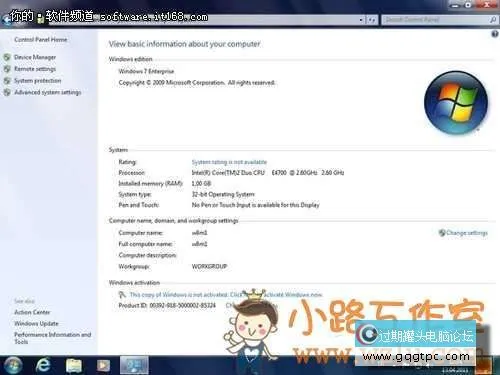Open Remote settings link
Screen dimensions: 500x375
pyautogui.click(x=35, y=69)
